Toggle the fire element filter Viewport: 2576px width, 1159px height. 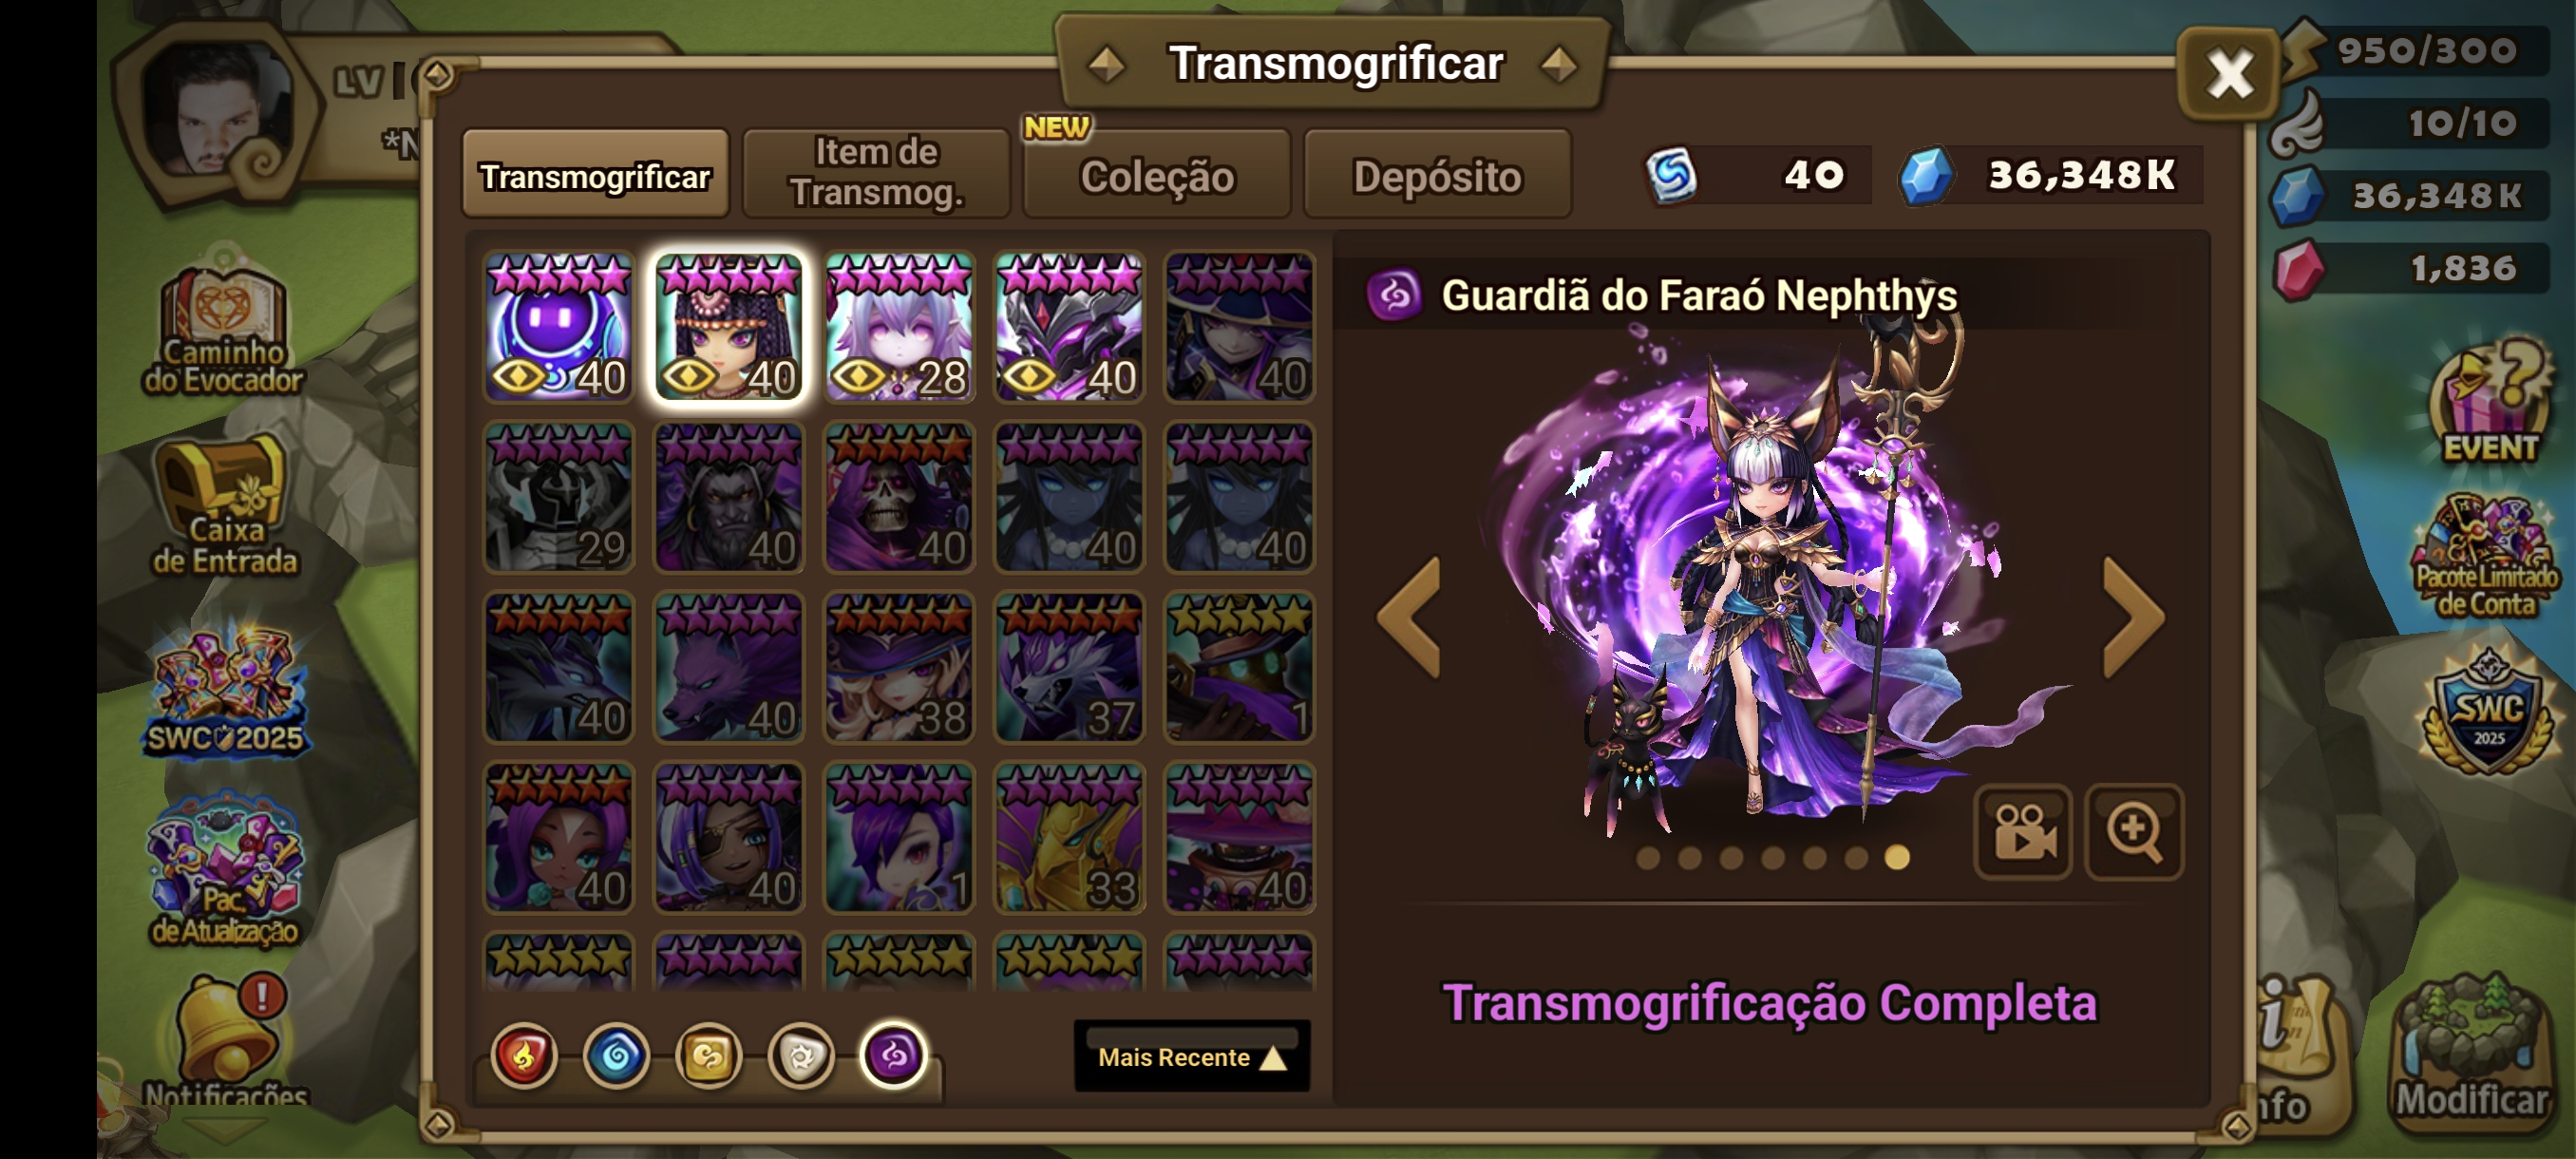click(x=524, y=1056)
